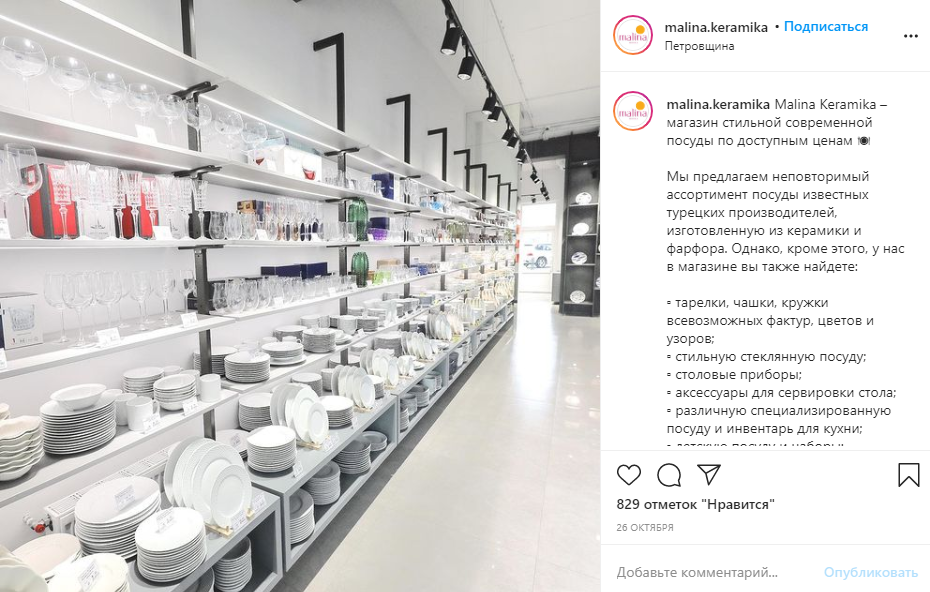
Task: Open malina.keramika profile picture in header
Action: [x=633, y=35]
